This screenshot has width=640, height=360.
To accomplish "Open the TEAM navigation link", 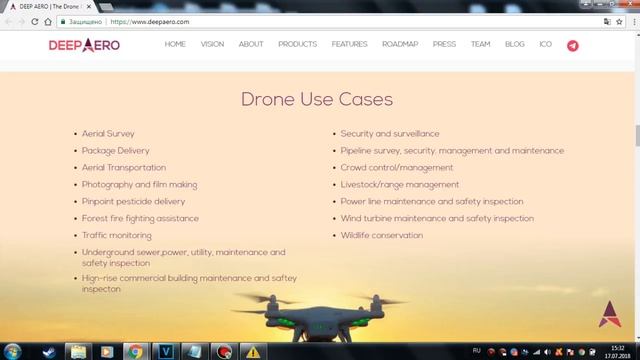I will coord(480,44).
